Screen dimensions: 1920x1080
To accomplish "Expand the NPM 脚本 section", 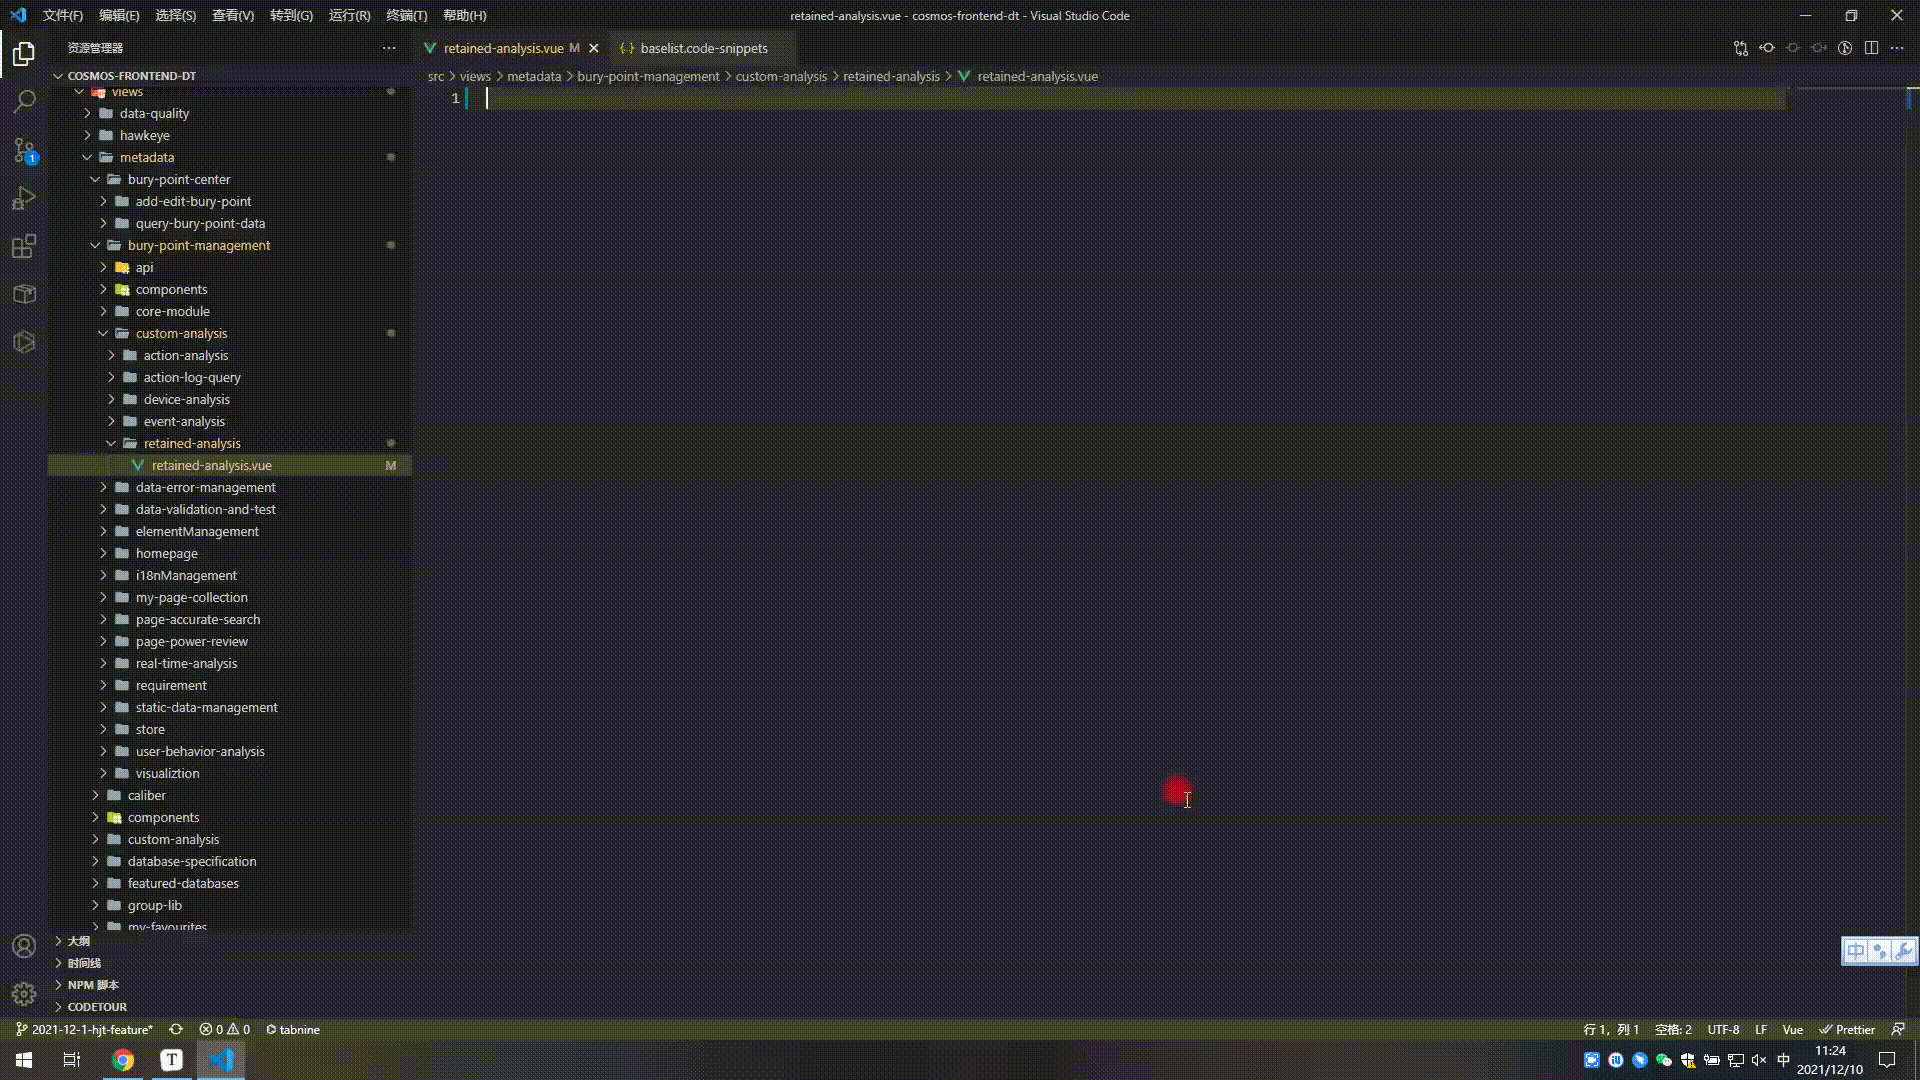I will [x=93, y=984].
